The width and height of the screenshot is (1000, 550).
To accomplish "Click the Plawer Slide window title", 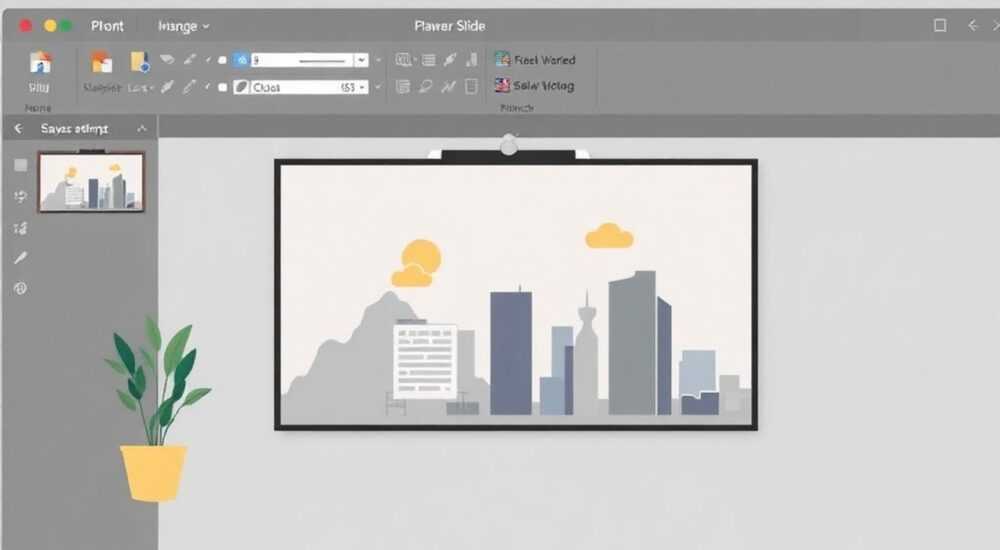I will (450, 26).
